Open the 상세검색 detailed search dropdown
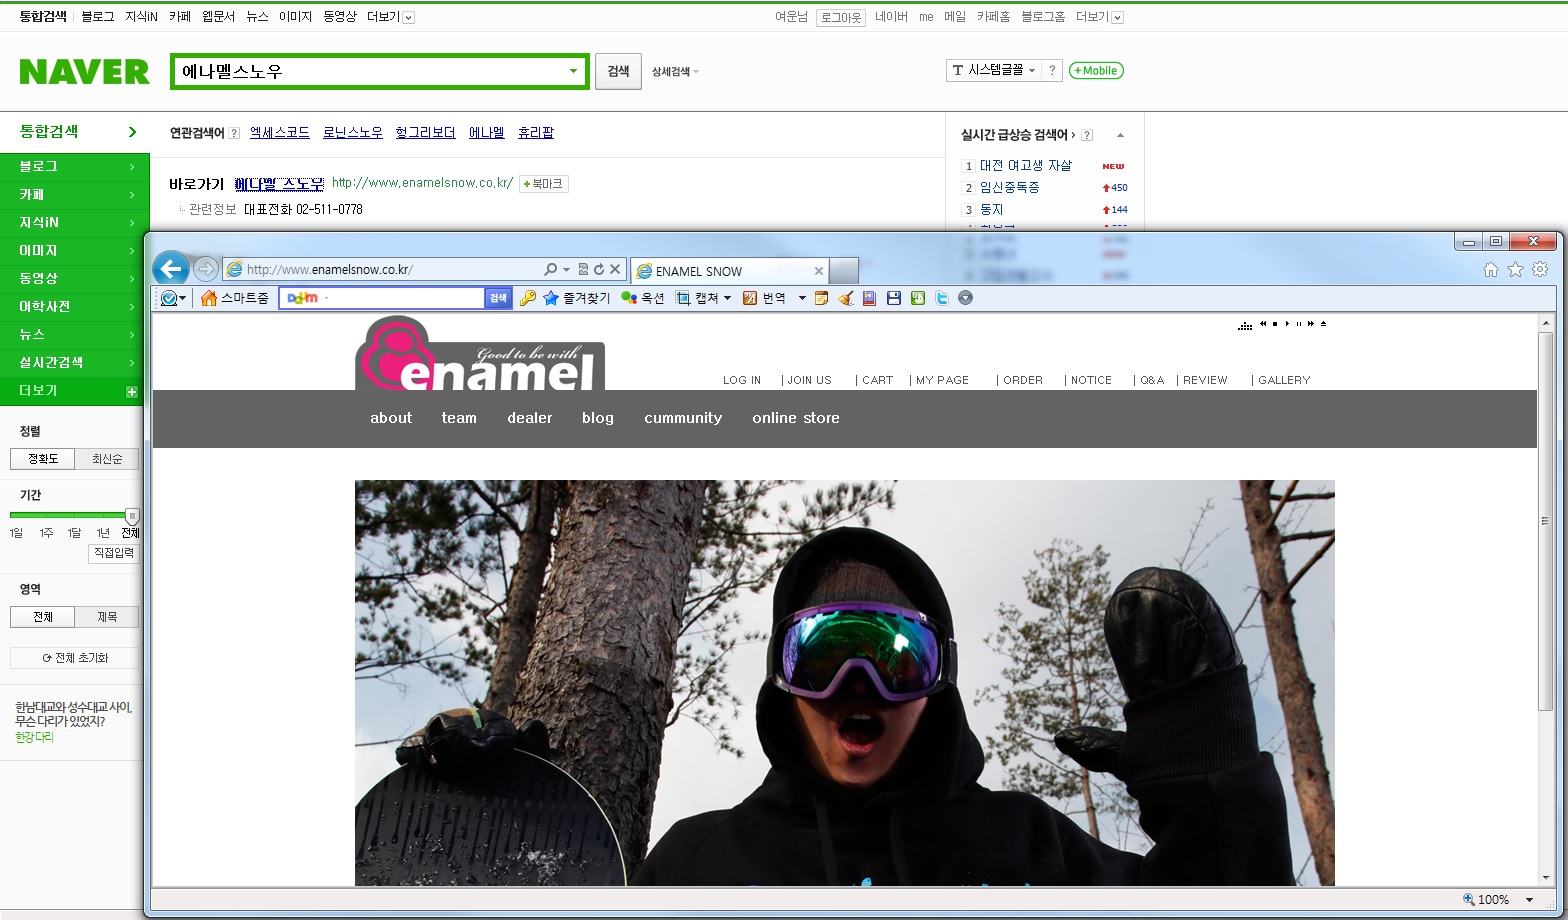1568x920 pixels. tap(675, 71)
